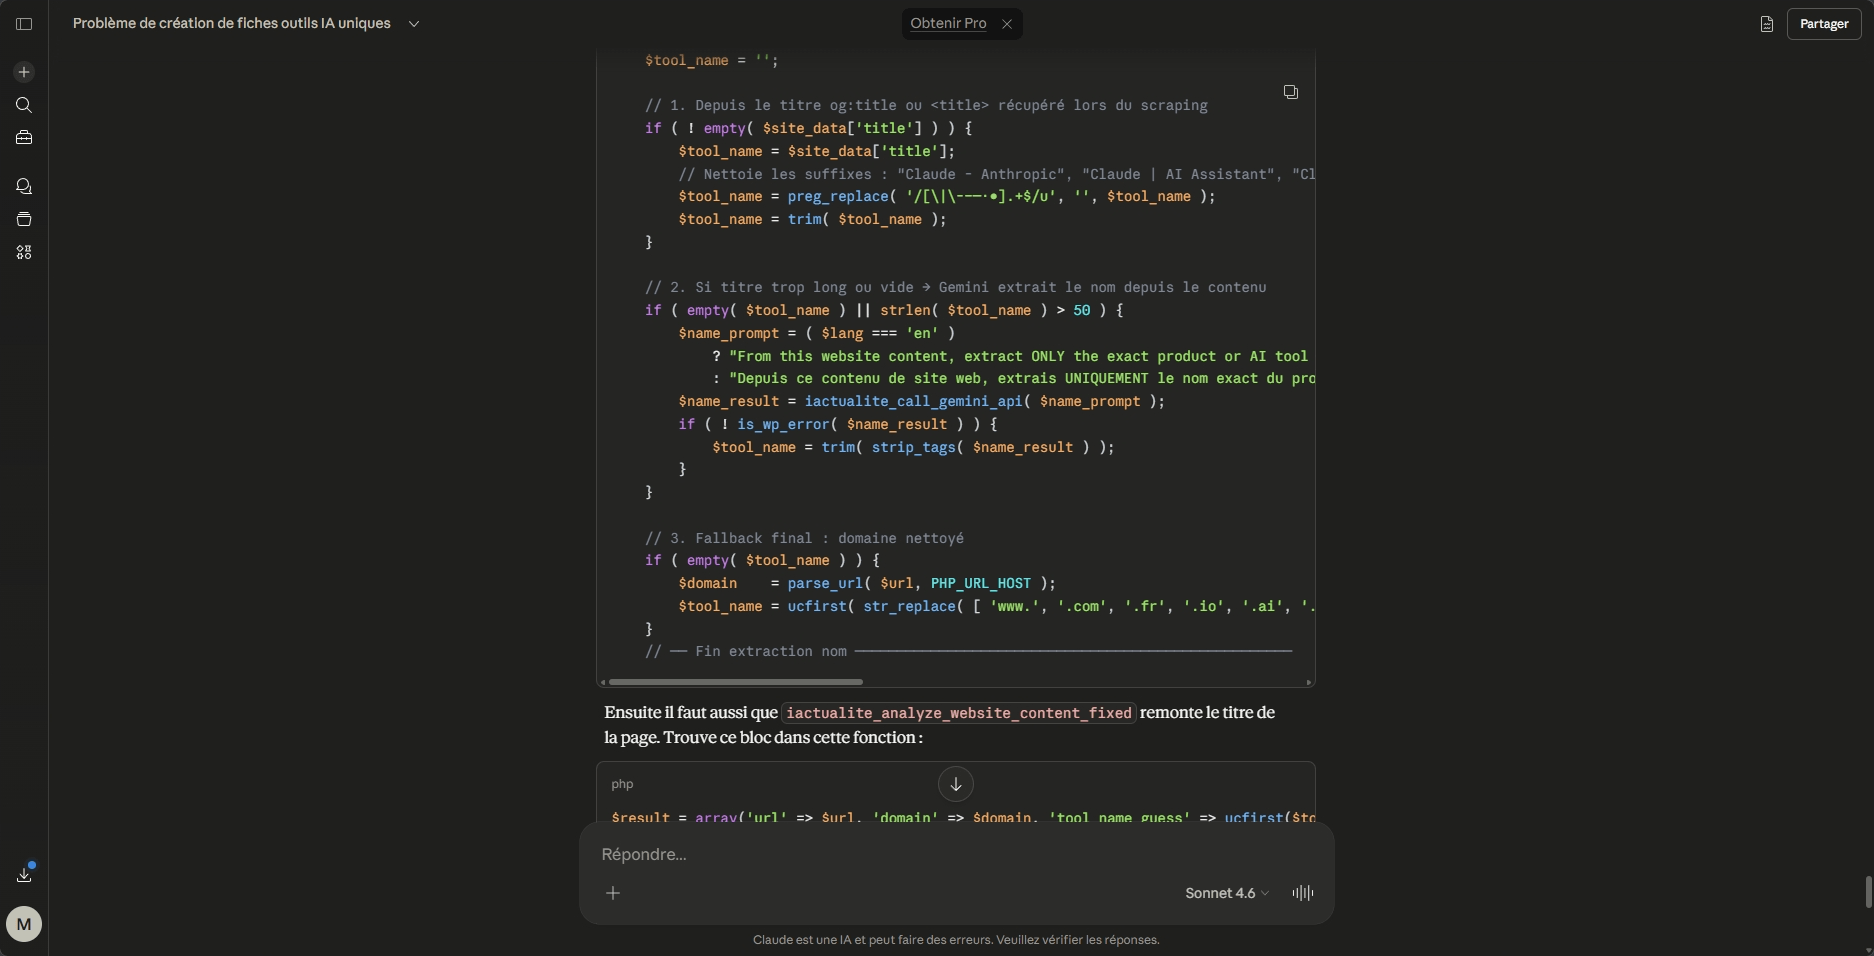This screenshot has width=1874, height=956.
Task: Click the Obtenir Pro link
Action: [947, 24]
